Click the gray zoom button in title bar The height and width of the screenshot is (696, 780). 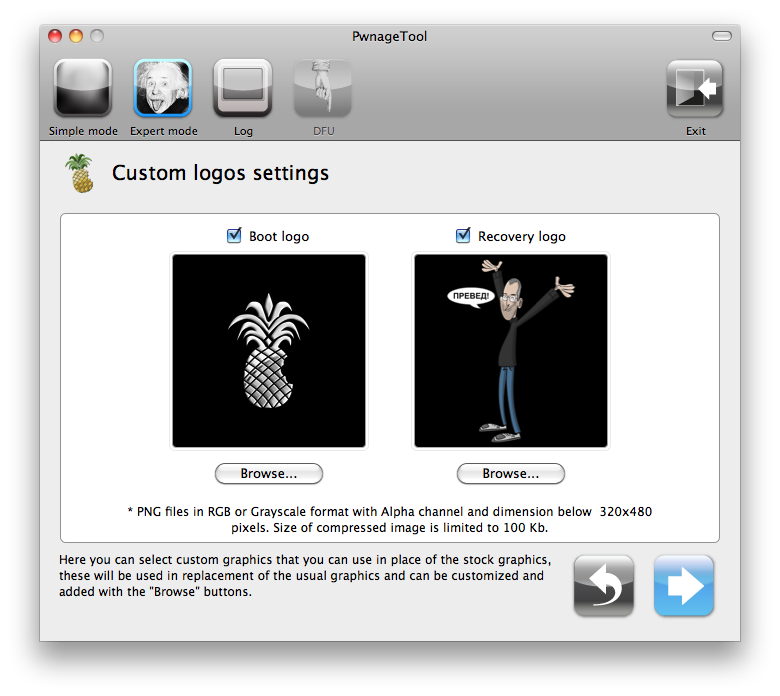pos(97,36)
